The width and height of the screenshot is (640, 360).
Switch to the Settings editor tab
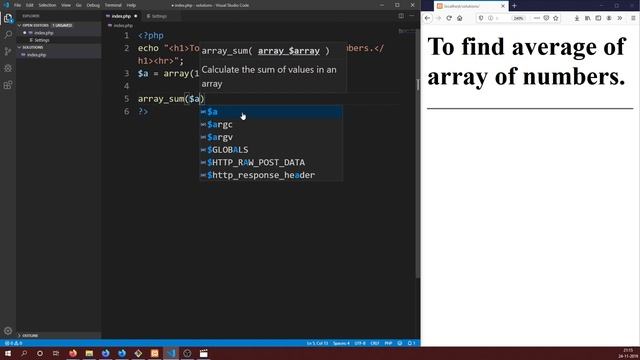[x=159, y=16]
